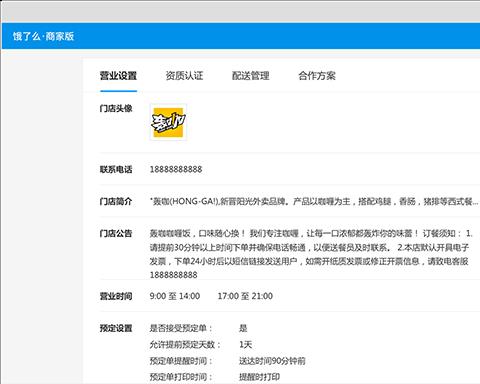The height and width of the screenshot is (384, 480).
Task: Click the phone number at announcement end
Action: [173, 275]
